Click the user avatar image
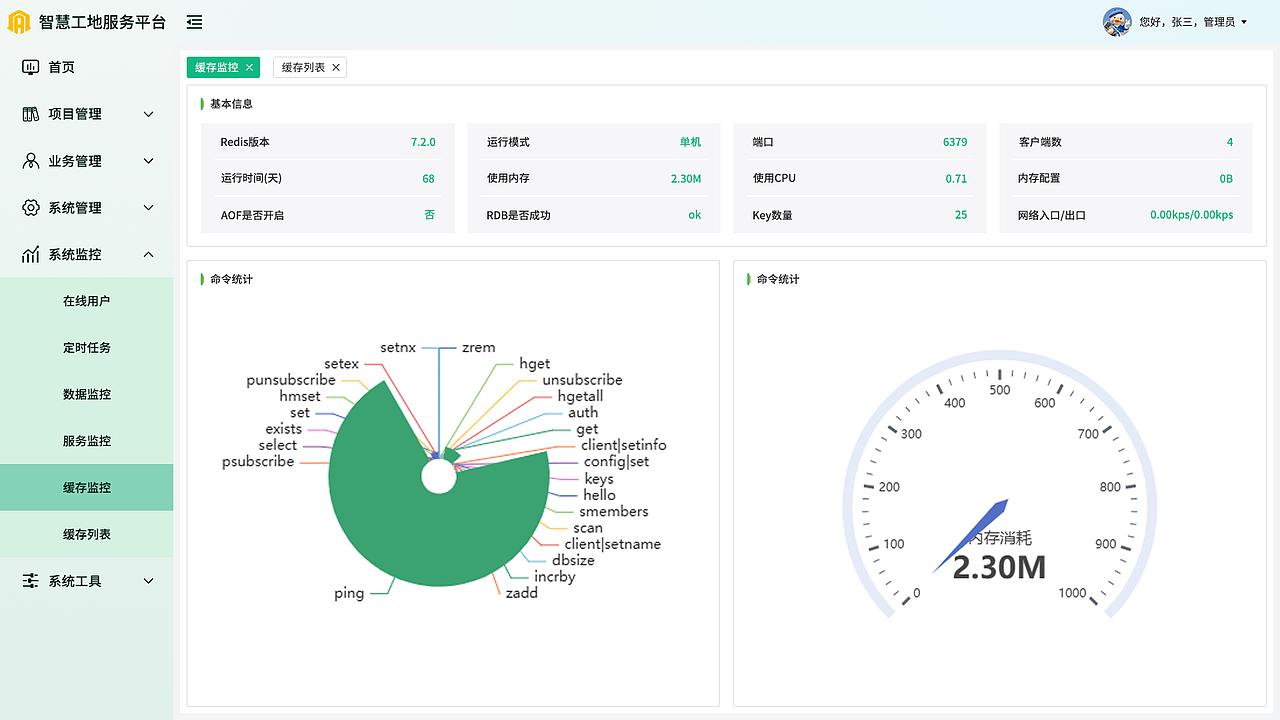 click(1117, 21)
